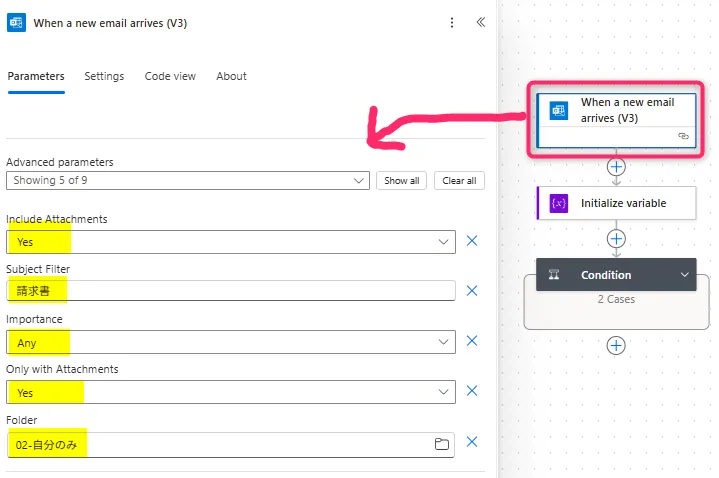This screenshot has width=719, height=478.
Task: Add step below Initialize variable
Action: (x=617, y=239)
